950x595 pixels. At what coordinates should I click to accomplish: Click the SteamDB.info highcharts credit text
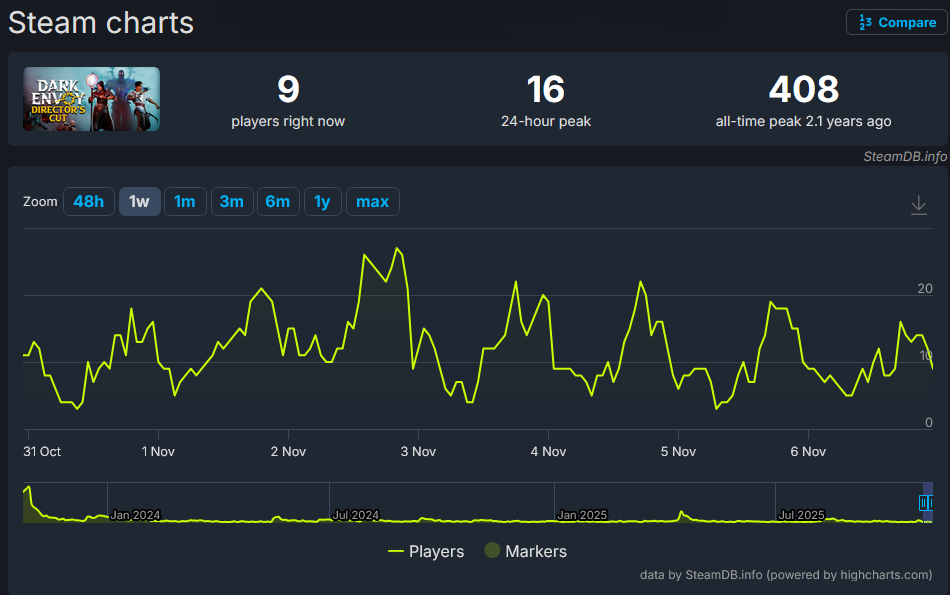[x=786, y=575]
